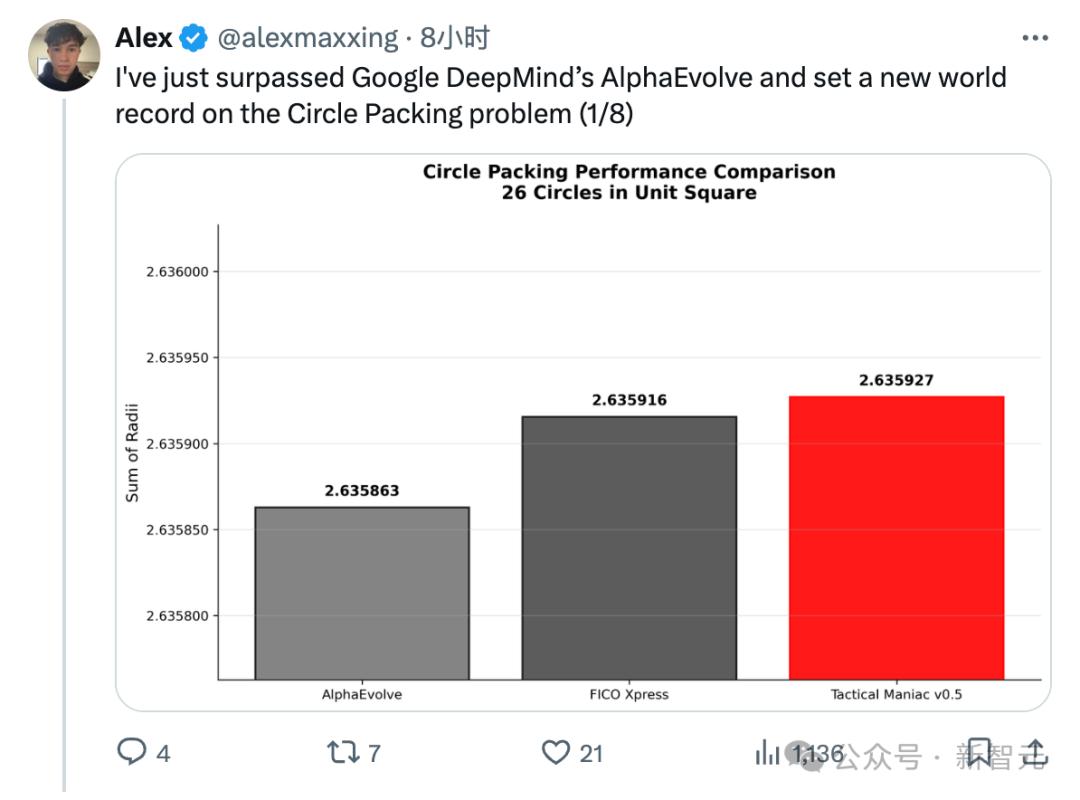Click the 8小时 timestamp
This screenshot has width=1080, height=800.
tap(455, 39)
